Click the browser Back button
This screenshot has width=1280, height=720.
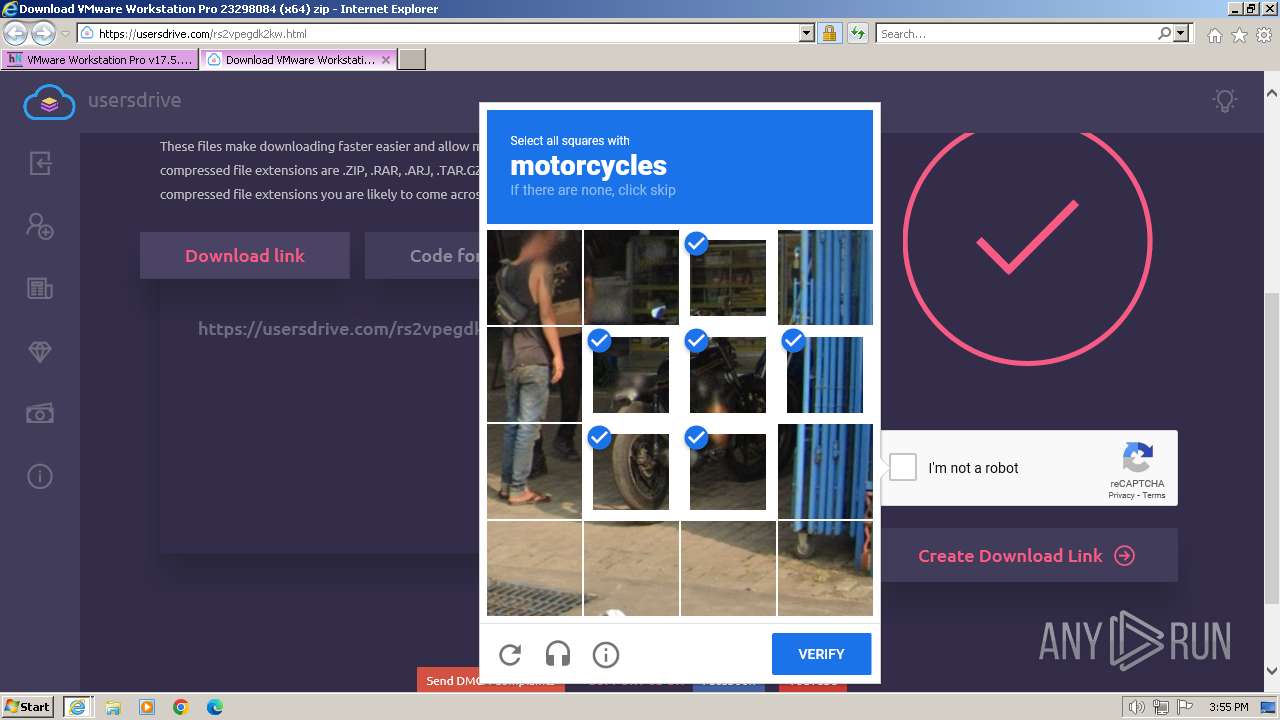point(15,33)
